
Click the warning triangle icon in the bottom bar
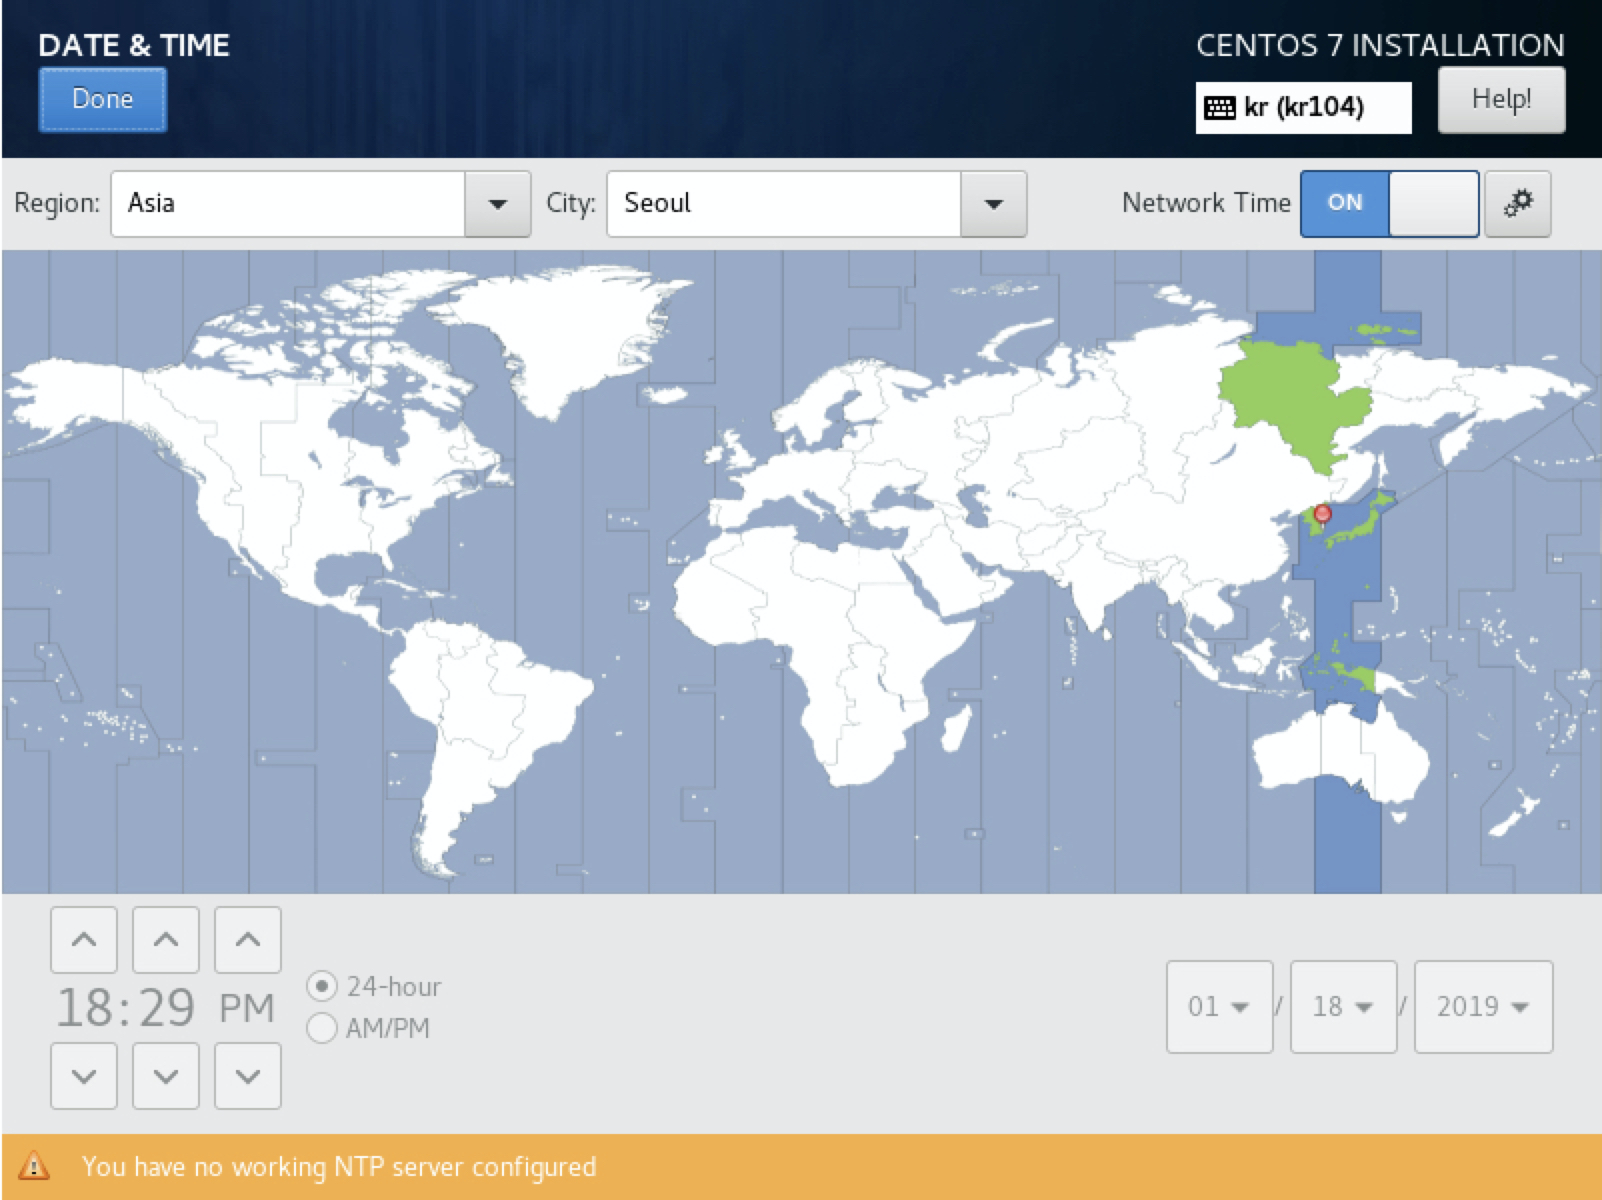click(x=34, y=1166)
